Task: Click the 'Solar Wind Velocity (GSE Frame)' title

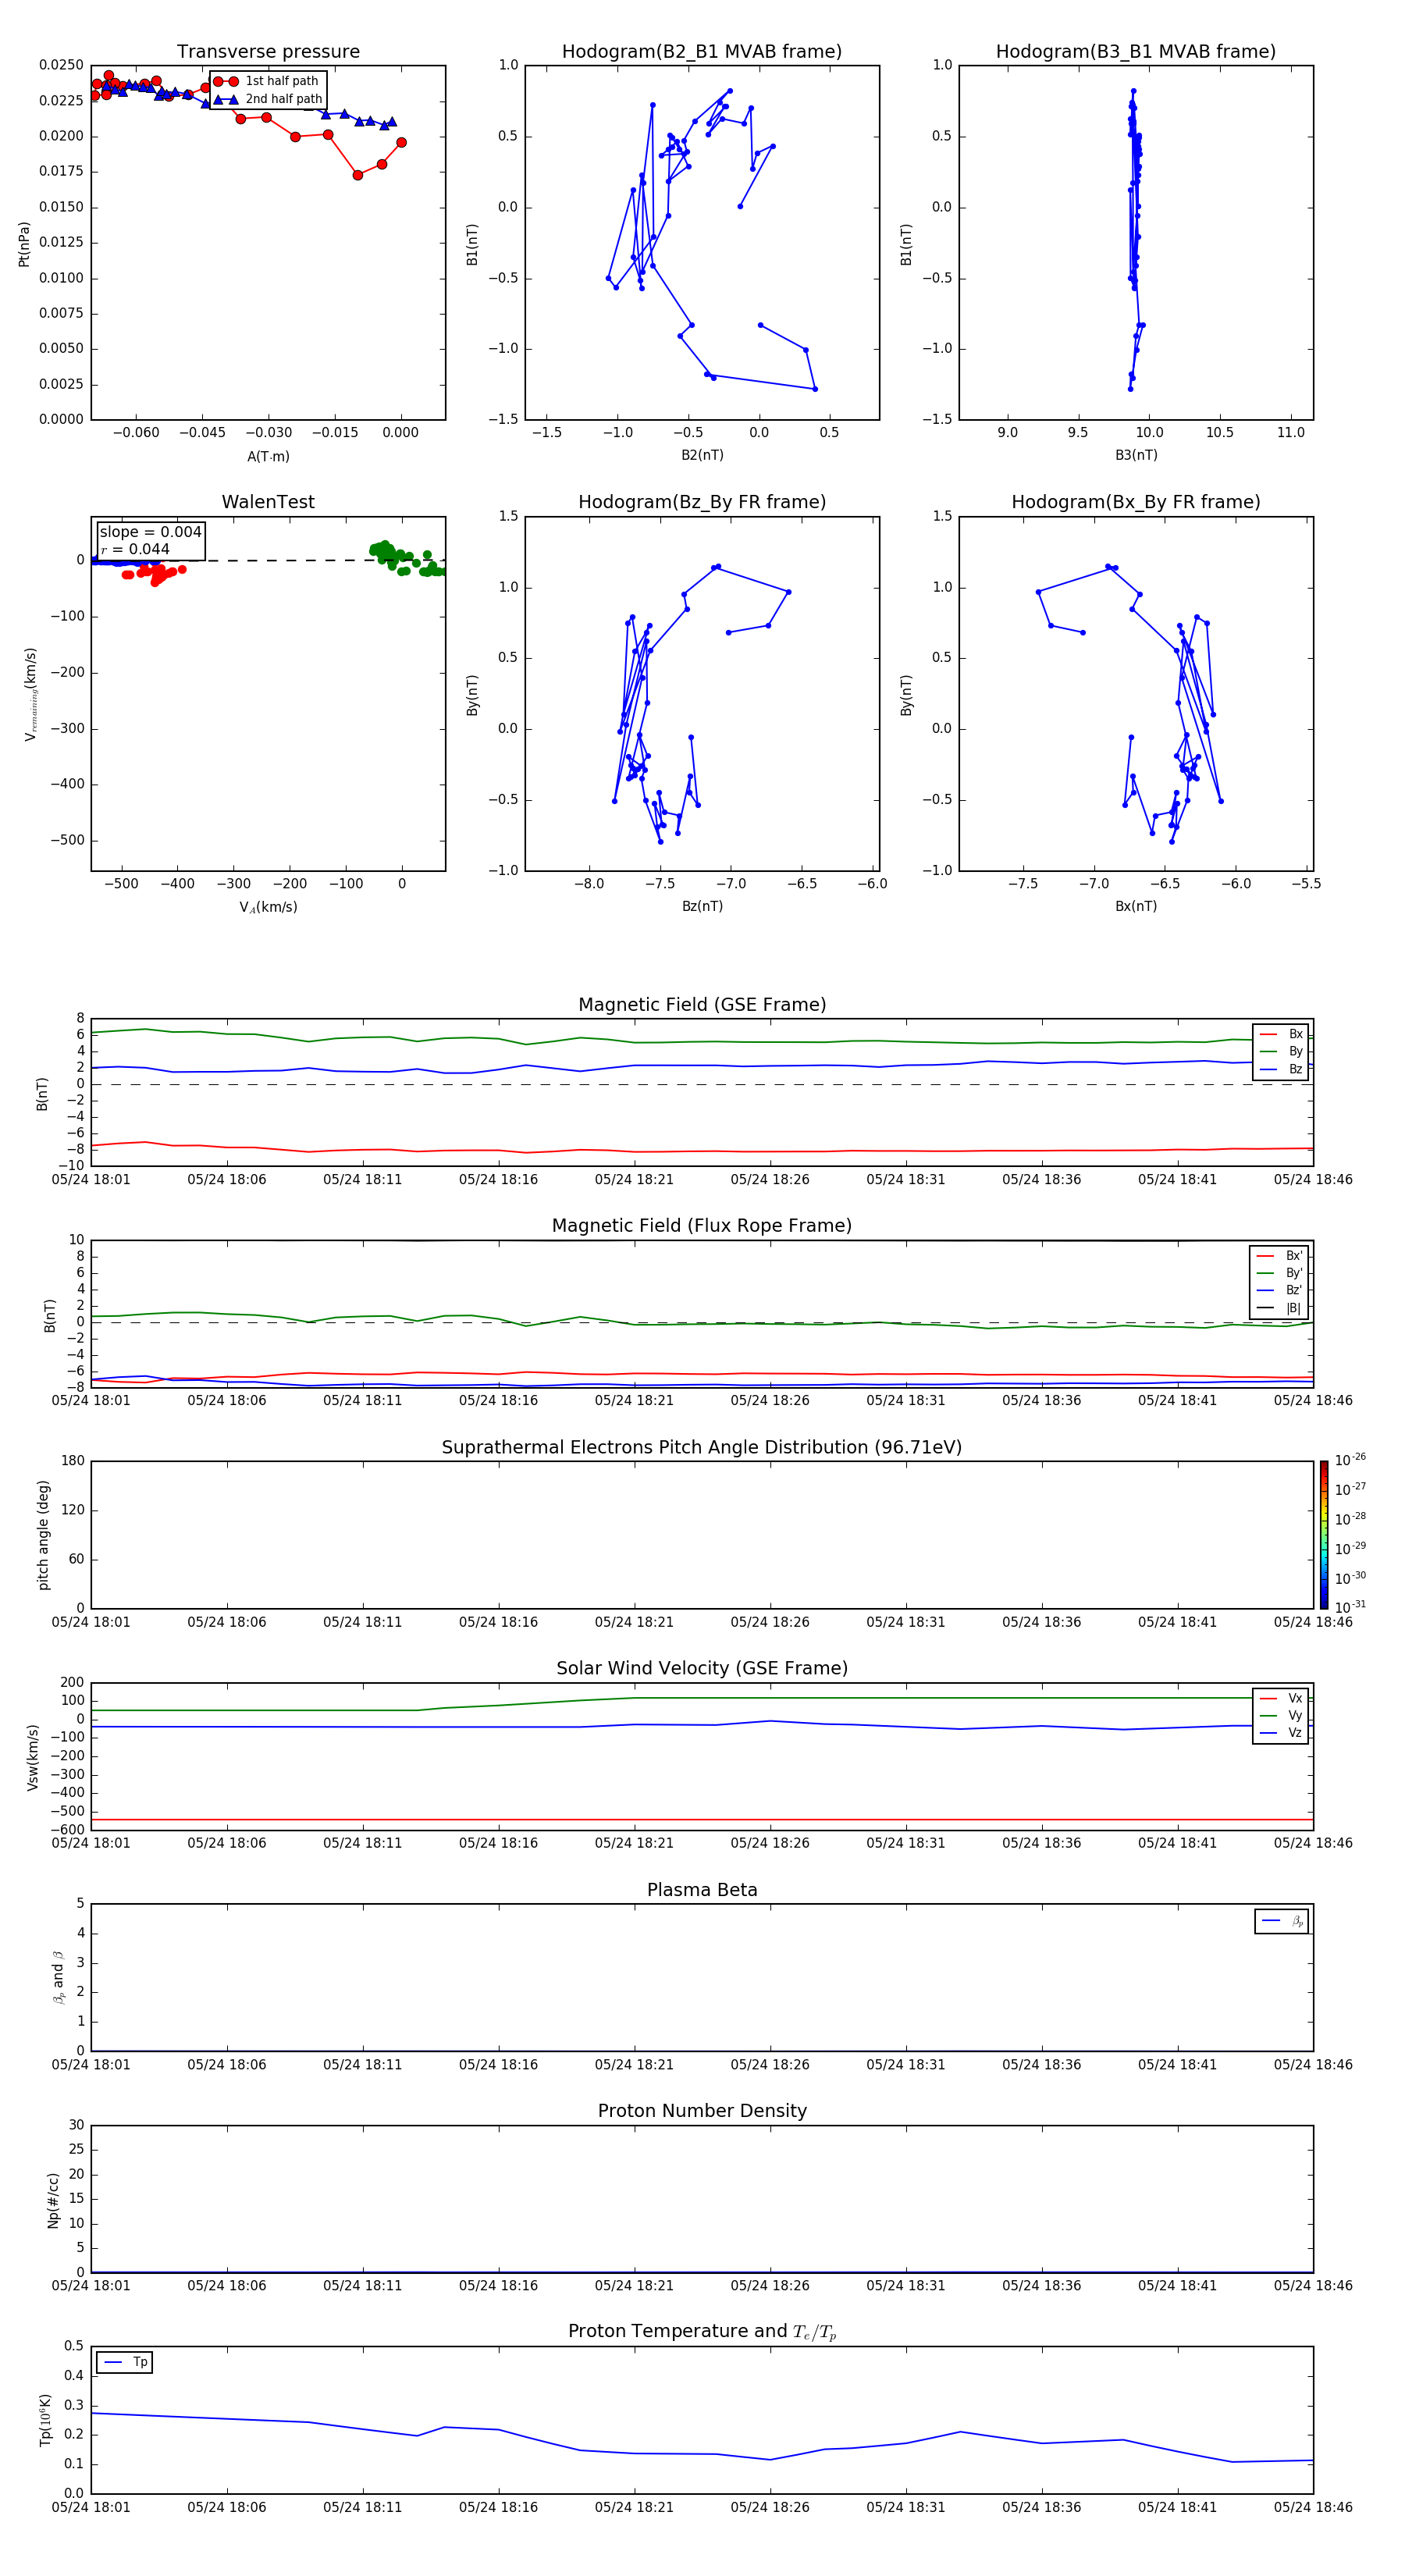Action: [x=702, y=1669]
